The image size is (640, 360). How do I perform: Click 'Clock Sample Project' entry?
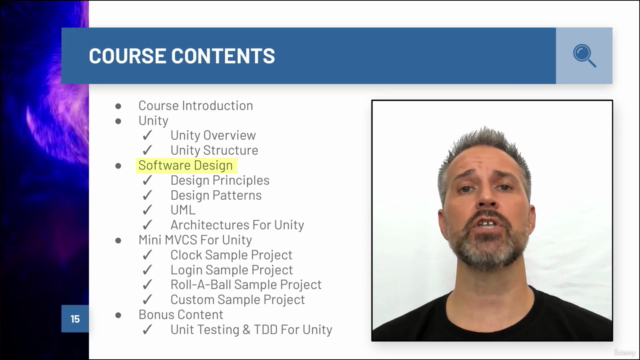(231, 255)
